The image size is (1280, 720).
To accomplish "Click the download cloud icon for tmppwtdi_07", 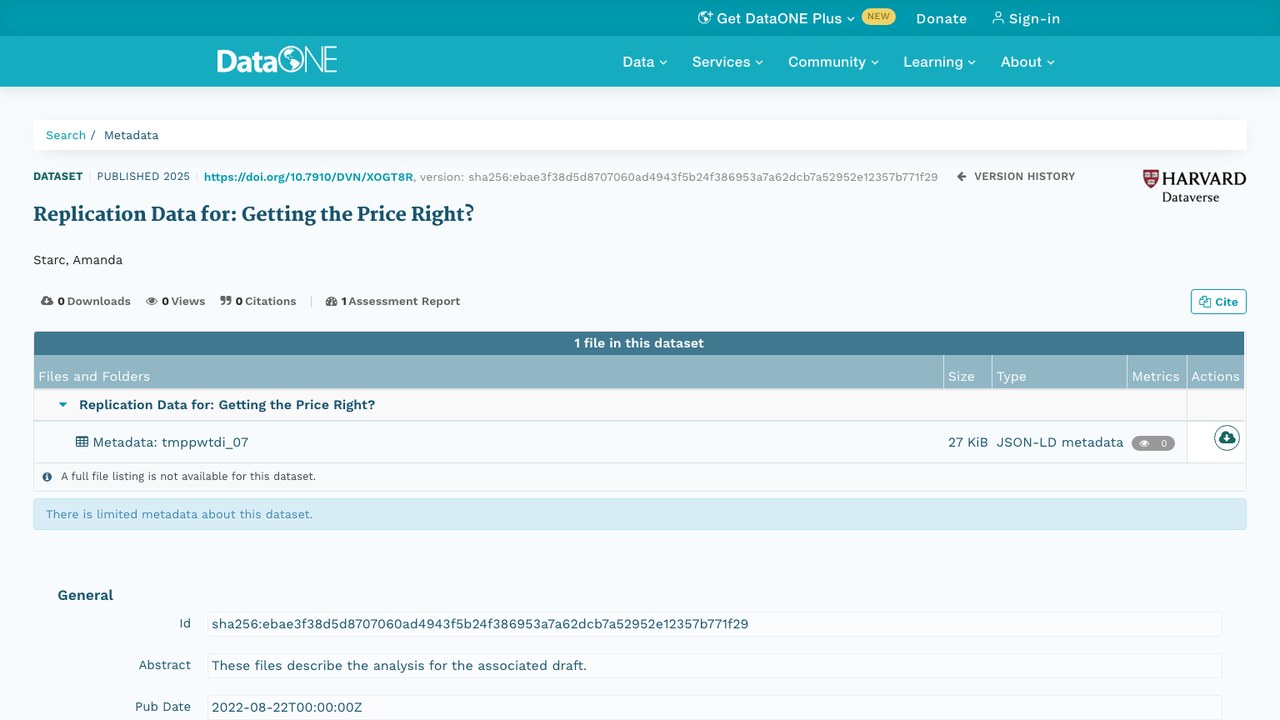I will pos(1227,438).
